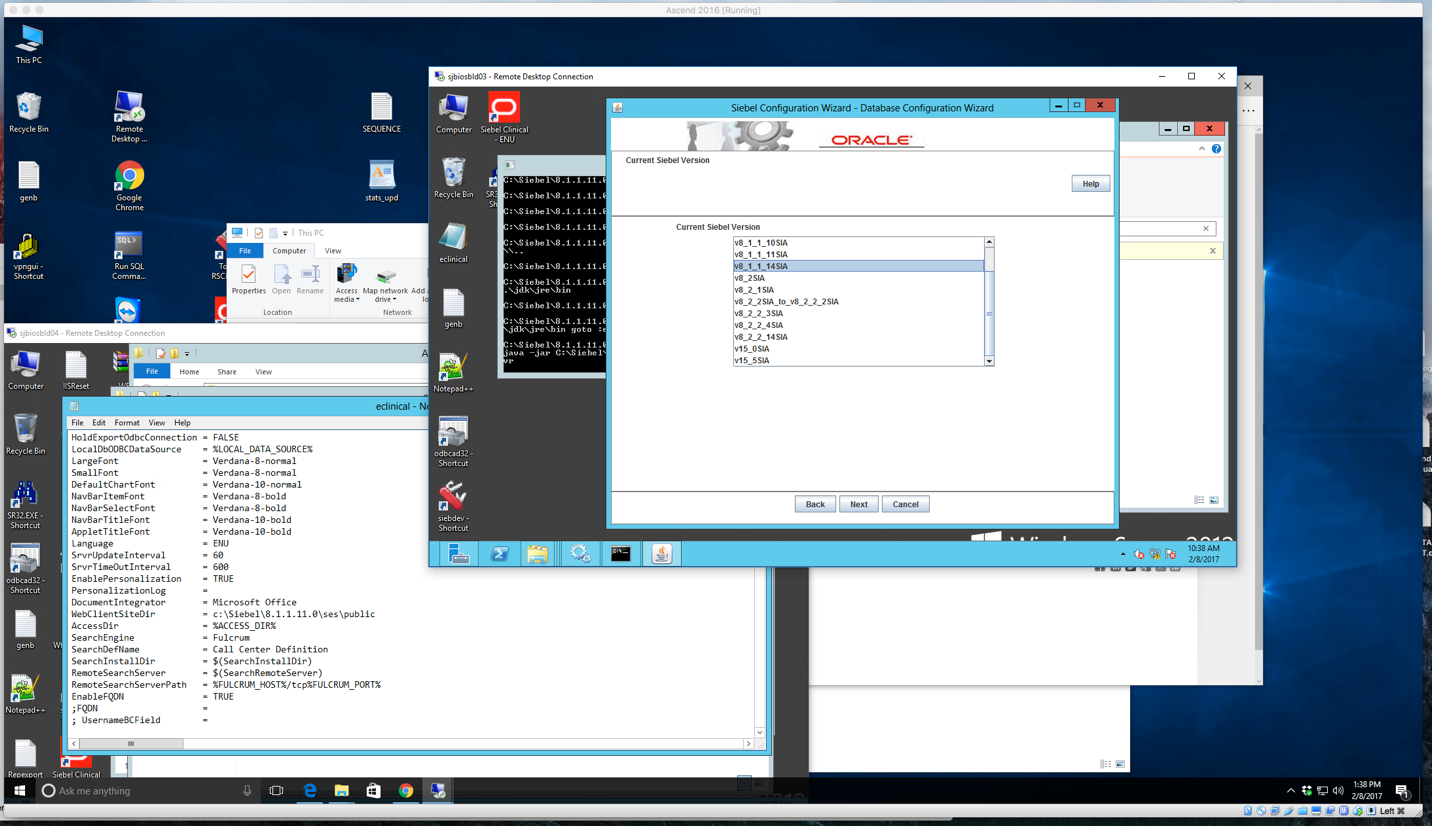The width and height of the screenshot is (1432, 826).
Task: Open File menu in eclinical Notepad
Action: point(77,423)
